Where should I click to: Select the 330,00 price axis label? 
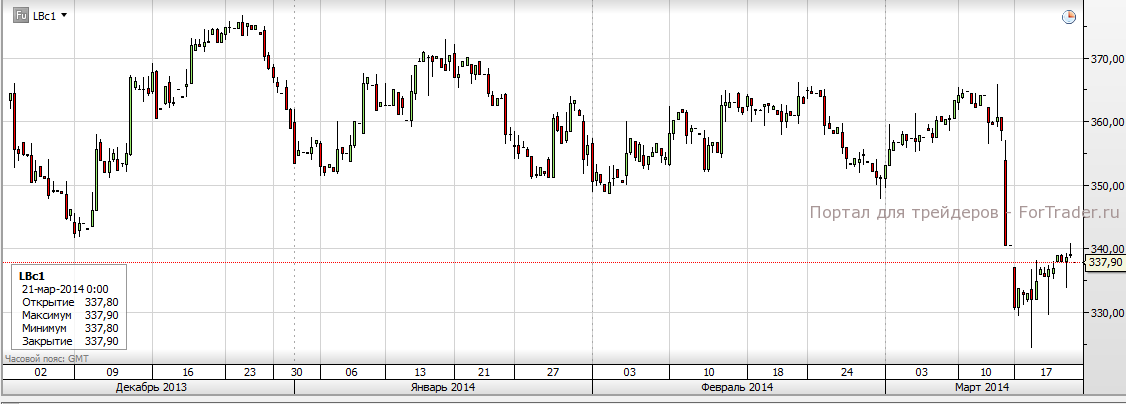point(1106,313)
